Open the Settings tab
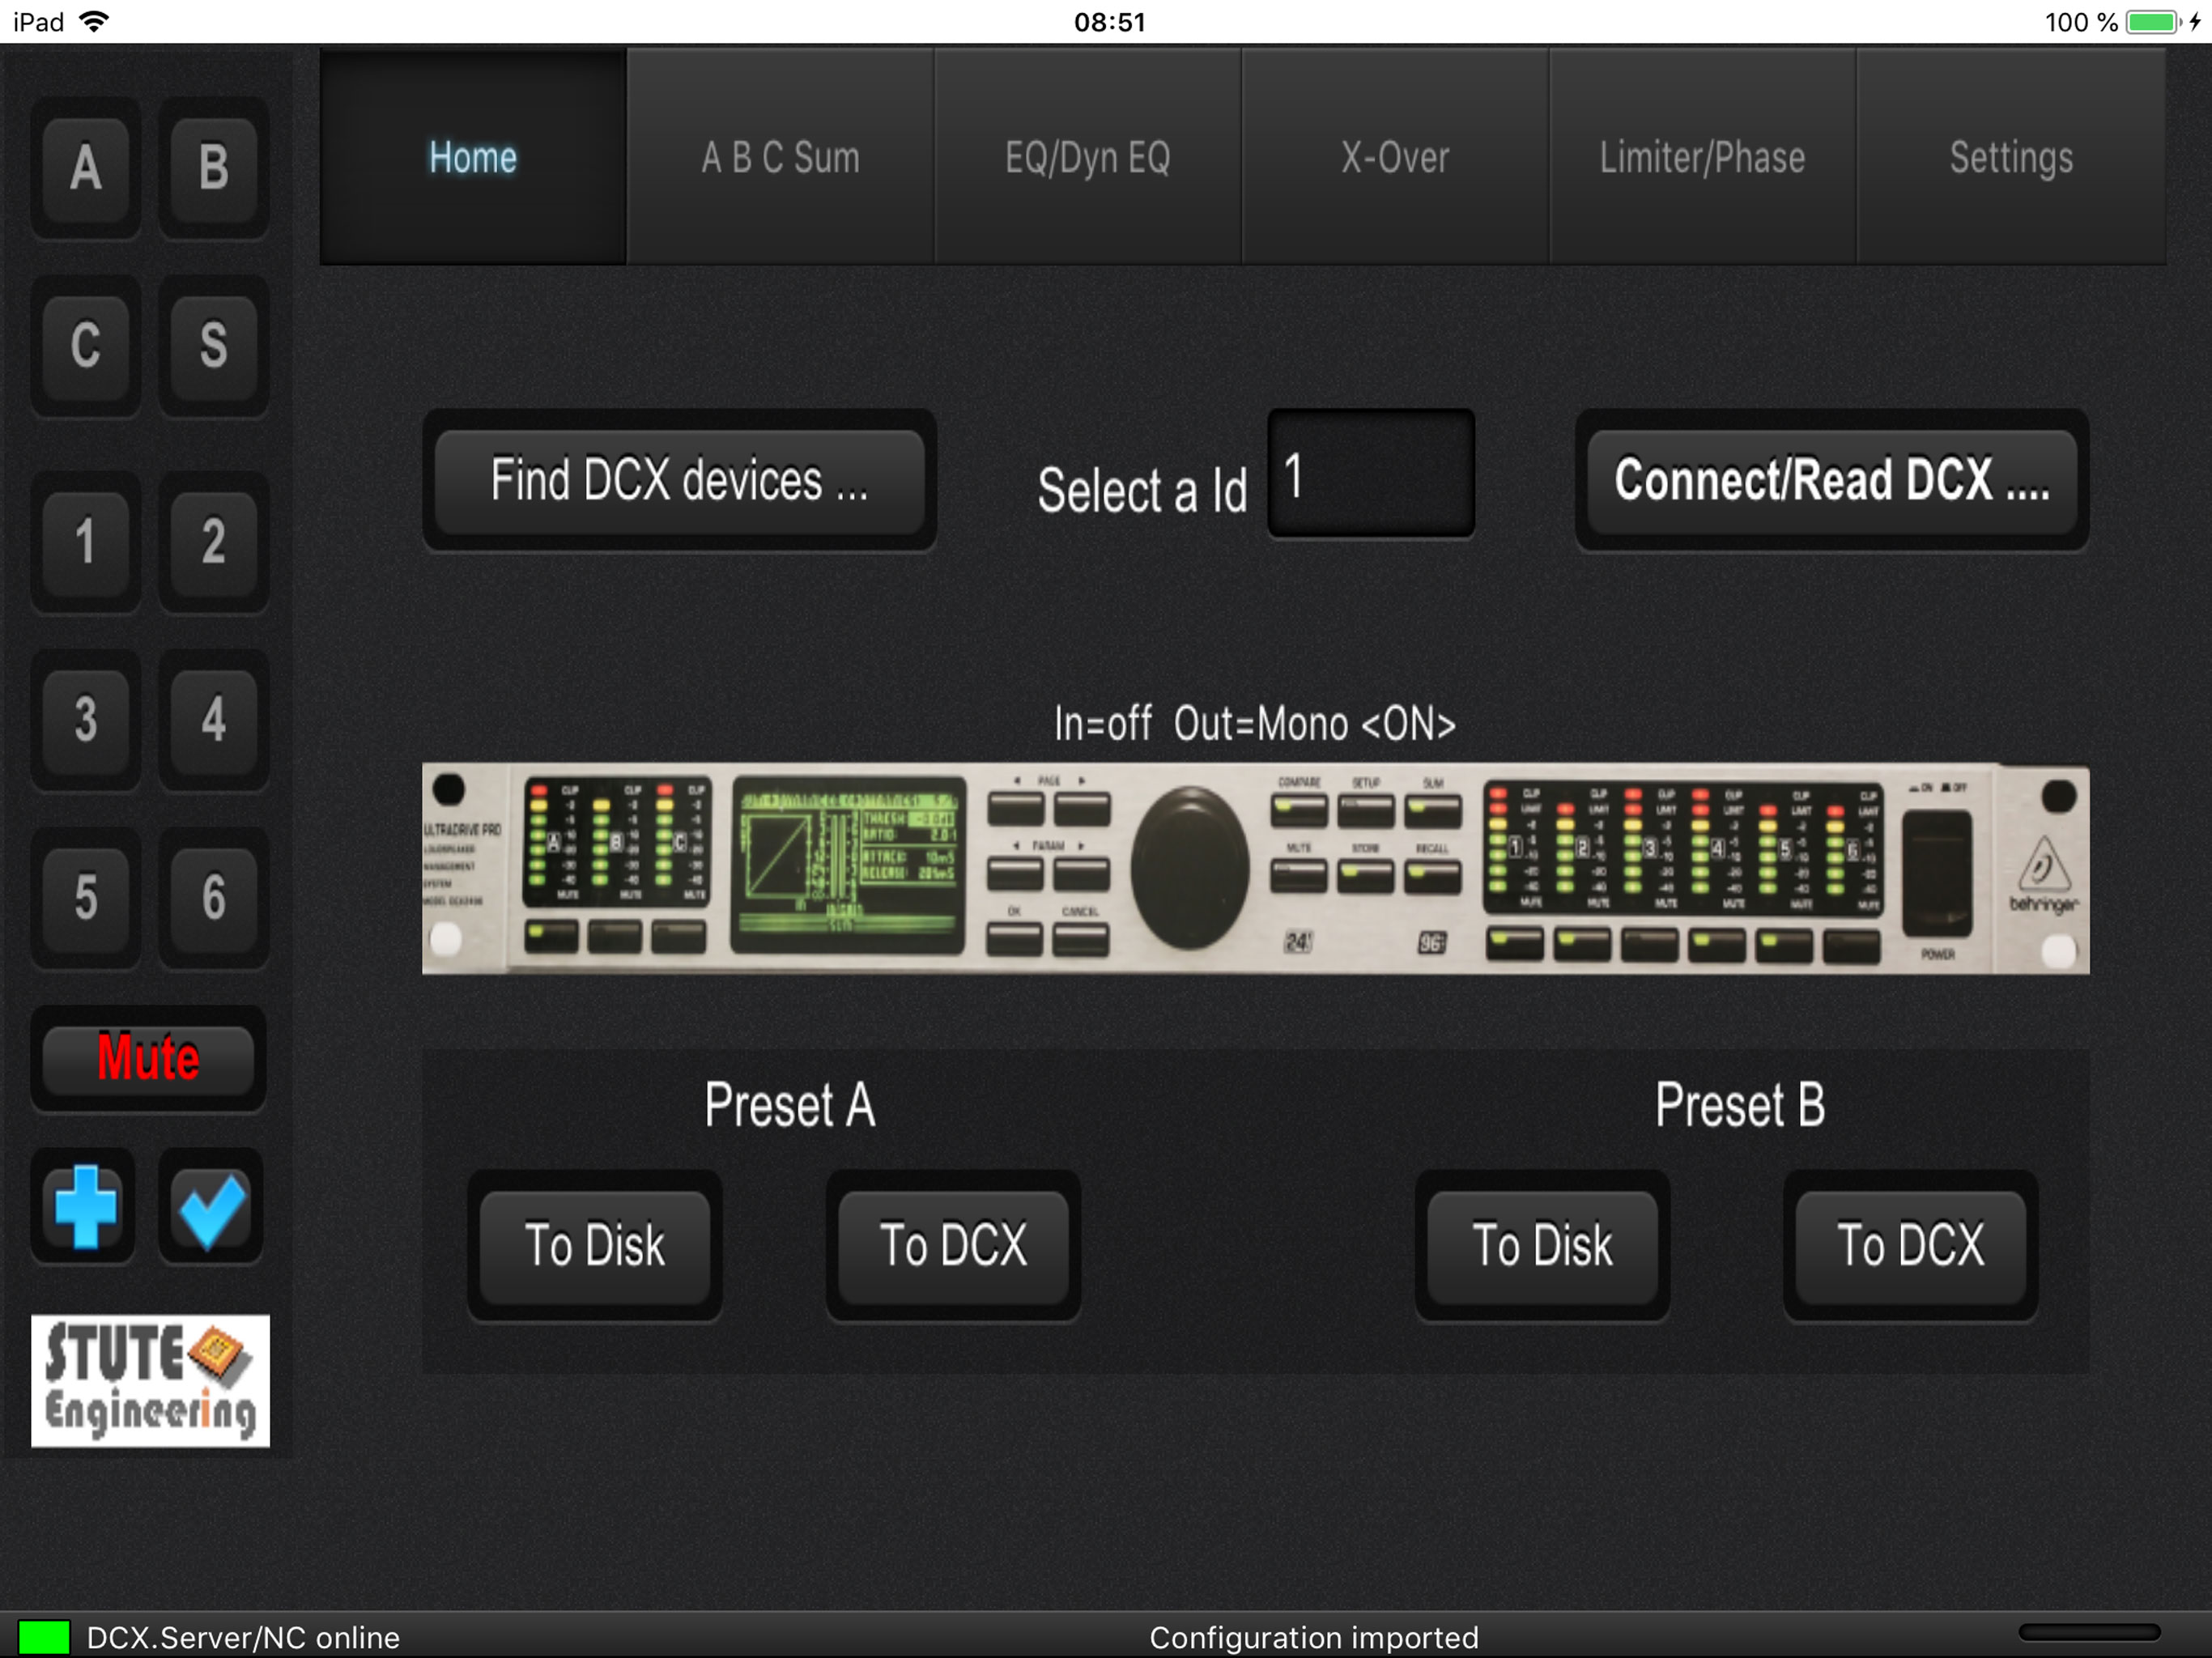This screenshot has height=1658, width=2212. click(x=2011, y=157)
